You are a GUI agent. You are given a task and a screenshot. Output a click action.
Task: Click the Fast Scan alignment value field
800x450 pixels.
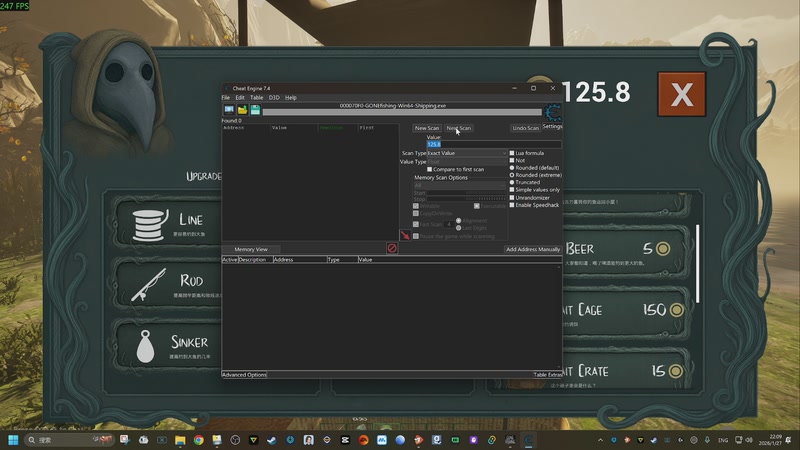(x=449, y=224)
